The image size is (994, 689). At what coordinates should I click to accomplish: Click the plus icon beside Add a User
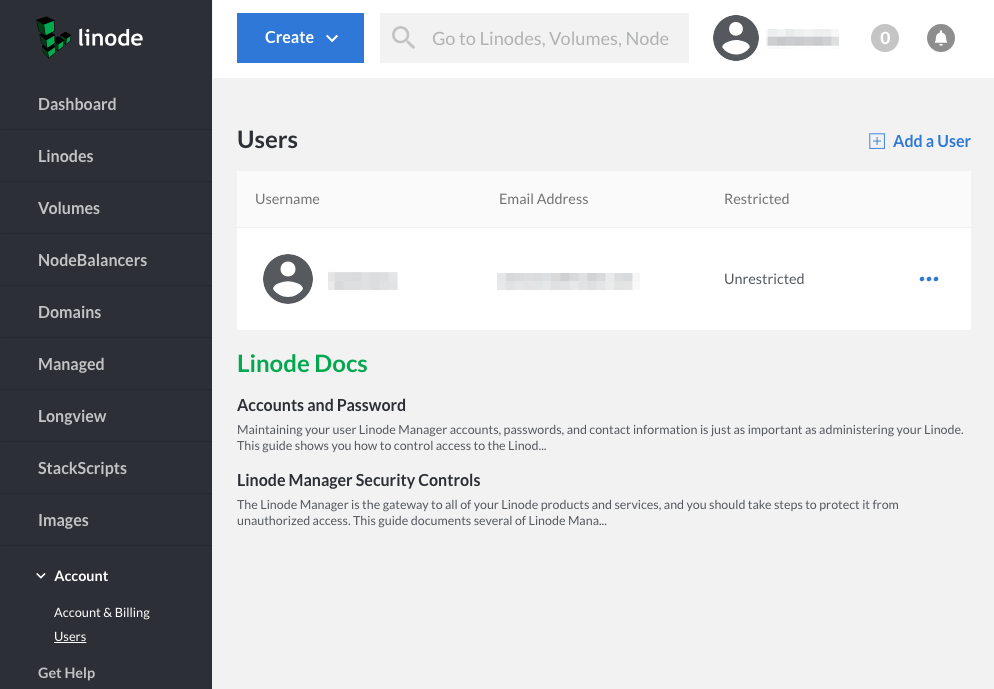click(x=877, y=141)
